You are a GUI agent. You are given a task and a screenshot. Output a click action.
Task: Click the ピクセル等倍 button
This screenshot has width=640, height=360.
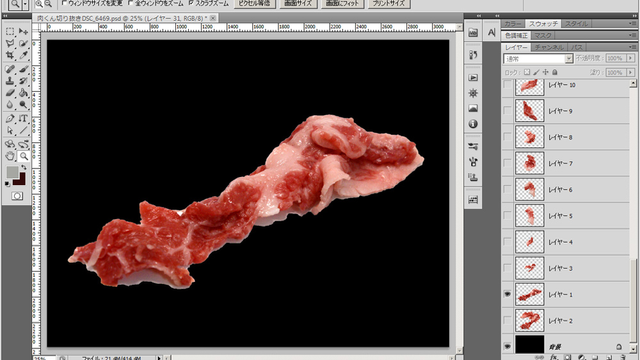255,4
